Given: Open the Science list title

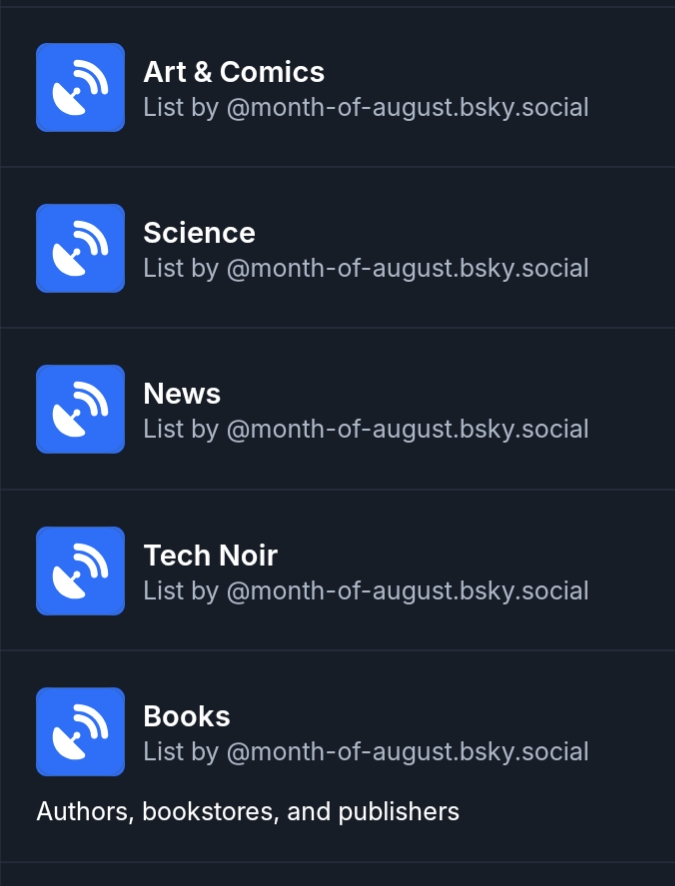Looking at the screenshot, I should (x=199, y=233).
